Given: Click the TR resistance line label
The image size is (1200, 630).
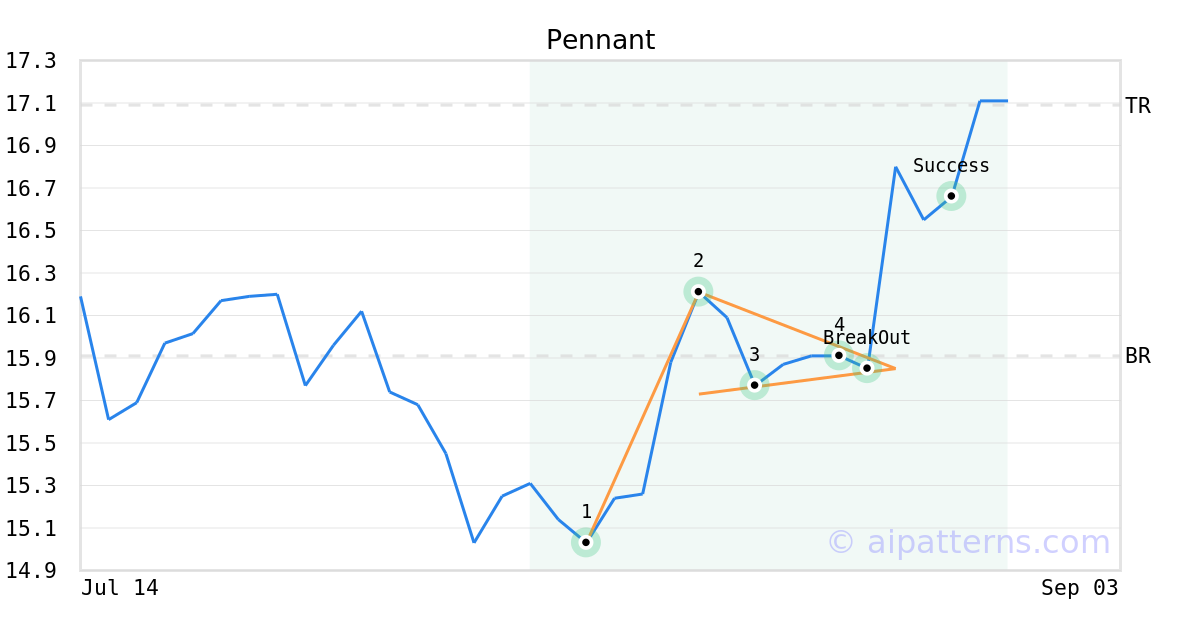Looking at the screenshot, I should (1138, 106).
